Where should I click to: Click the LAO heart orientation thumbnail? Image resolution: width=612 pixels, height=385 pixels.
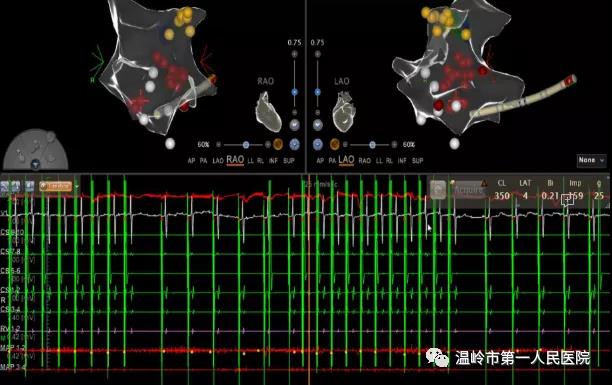(344, 111)
